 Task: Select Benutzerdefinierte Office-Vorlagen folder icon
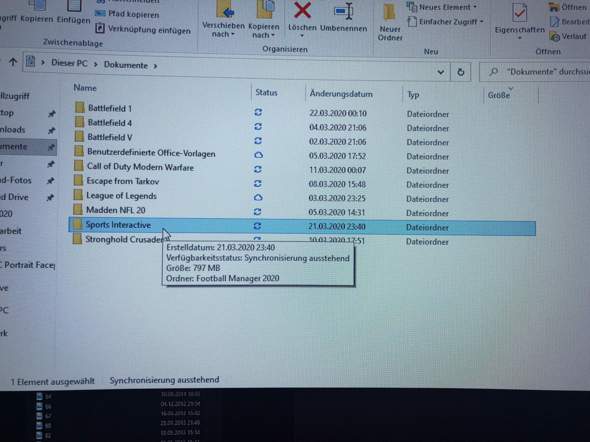[x=79, y=151]
